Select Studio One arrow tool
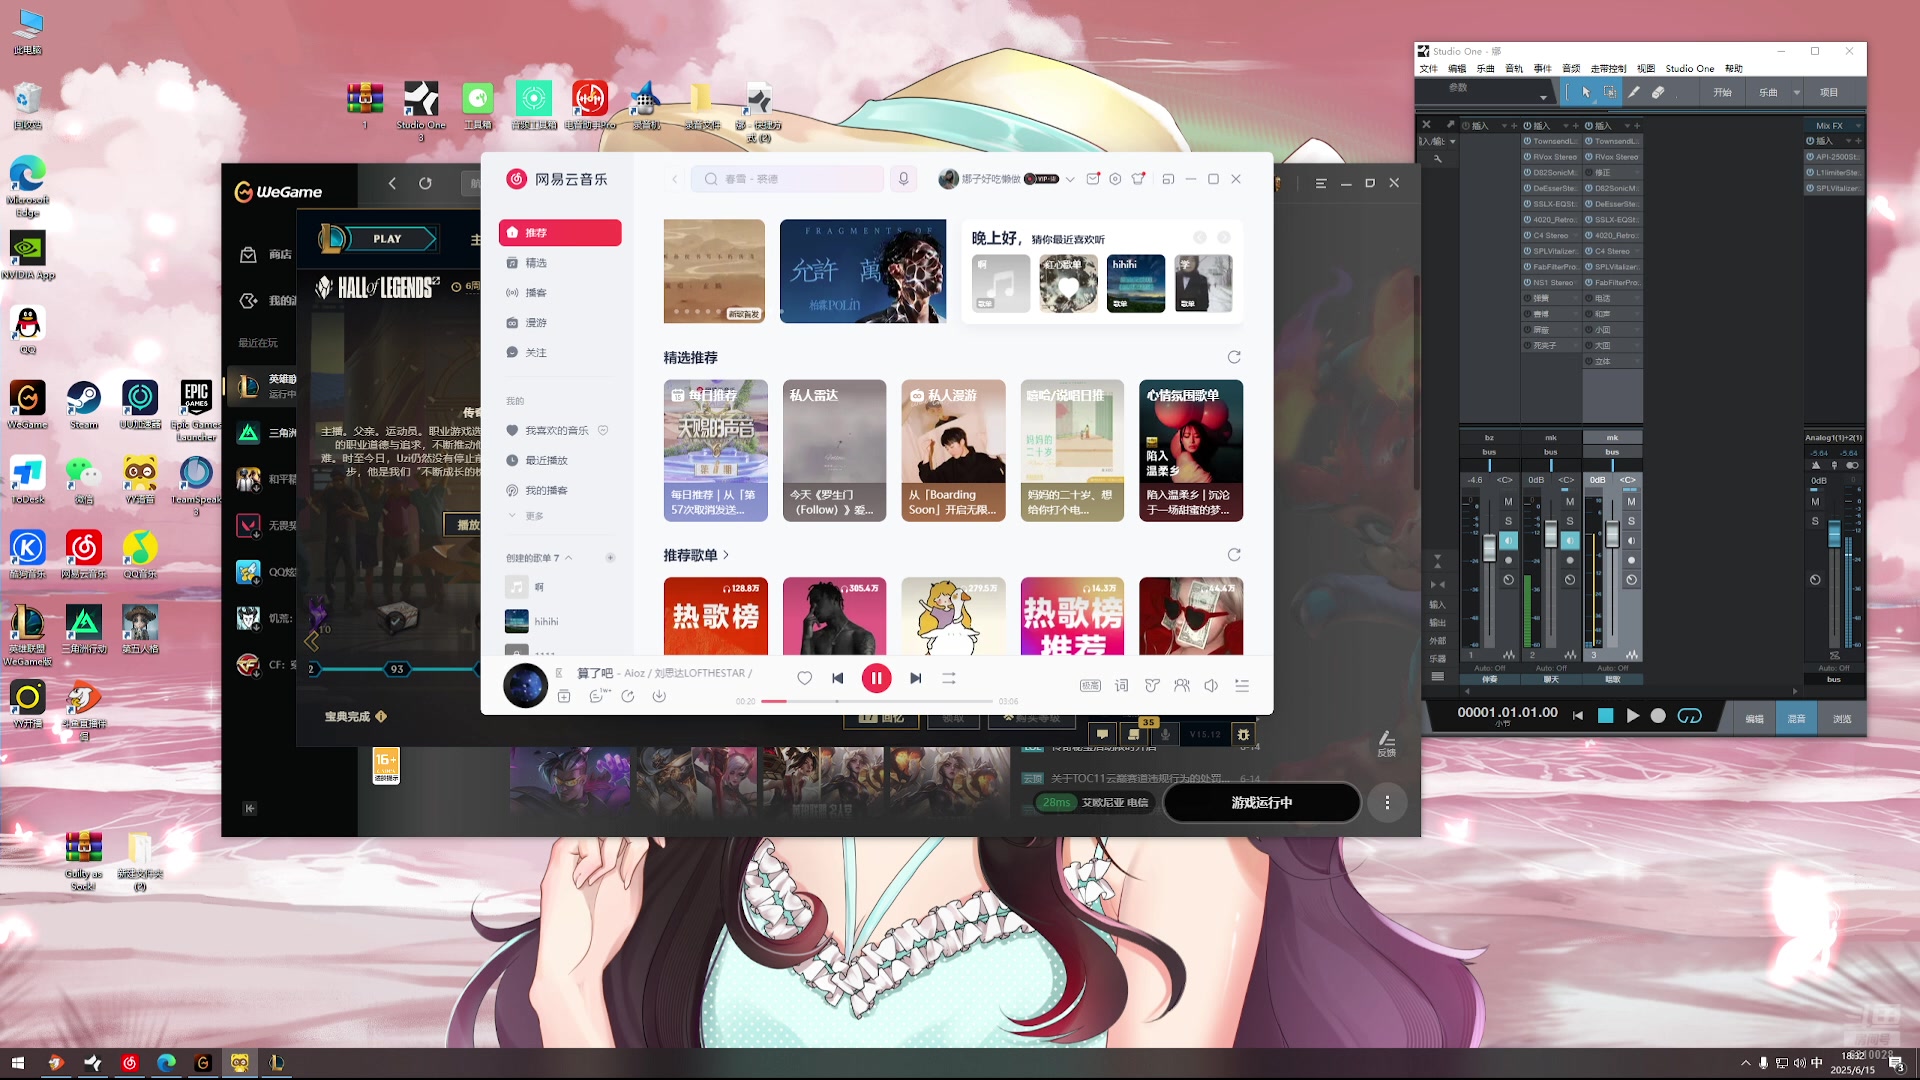Viewport: 1920px width, 1080px height. click(x=1585, y=92)
